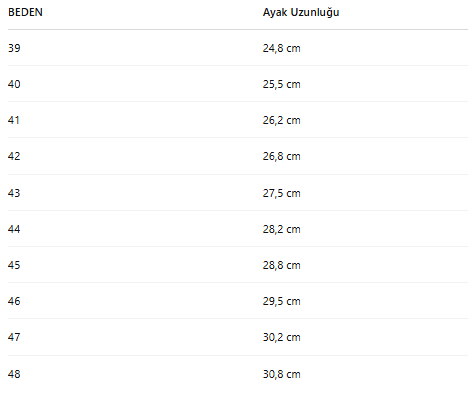Select size 40 in the table
The image size is (468, 393).
(14, 84)
